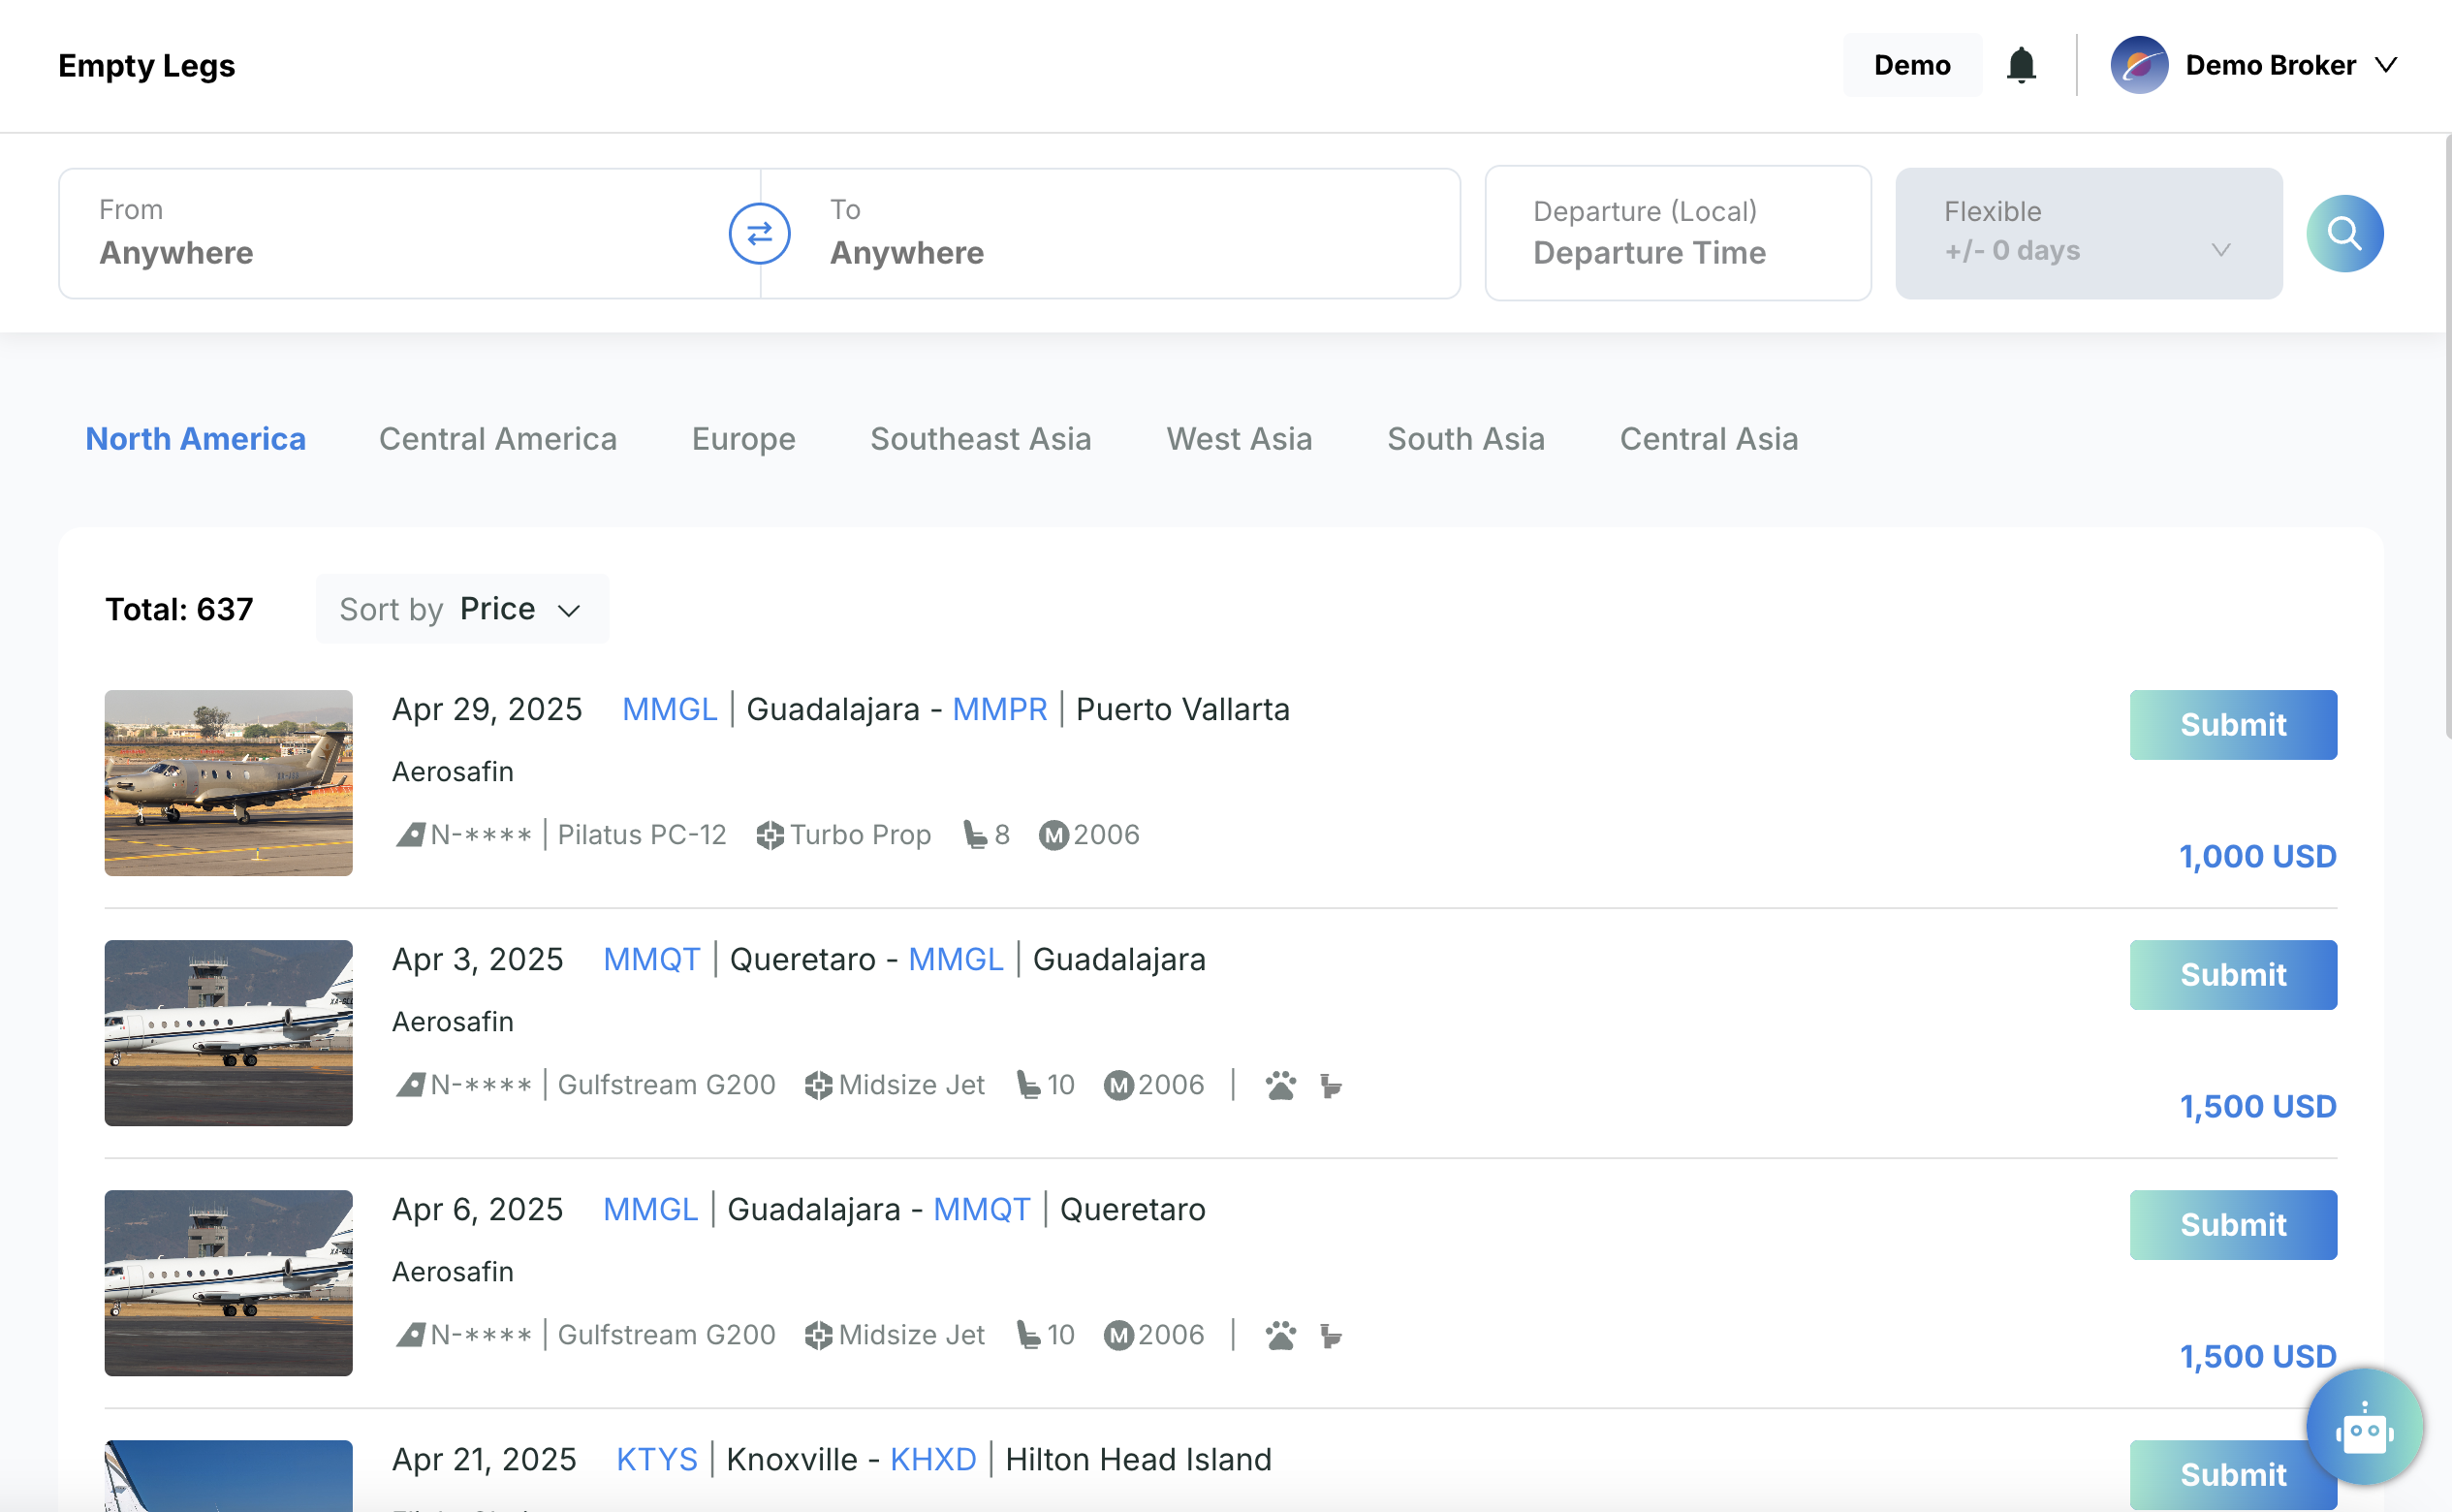The width and height of the screenshot is (2452, 1512).
Task: Switch to South Asia tab
Action: click(1465, 439)
